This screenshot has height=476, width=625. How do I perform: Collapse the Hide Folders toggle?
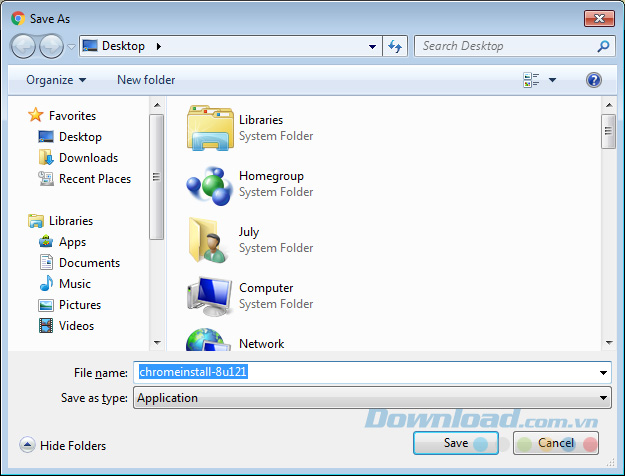(62, 446)
